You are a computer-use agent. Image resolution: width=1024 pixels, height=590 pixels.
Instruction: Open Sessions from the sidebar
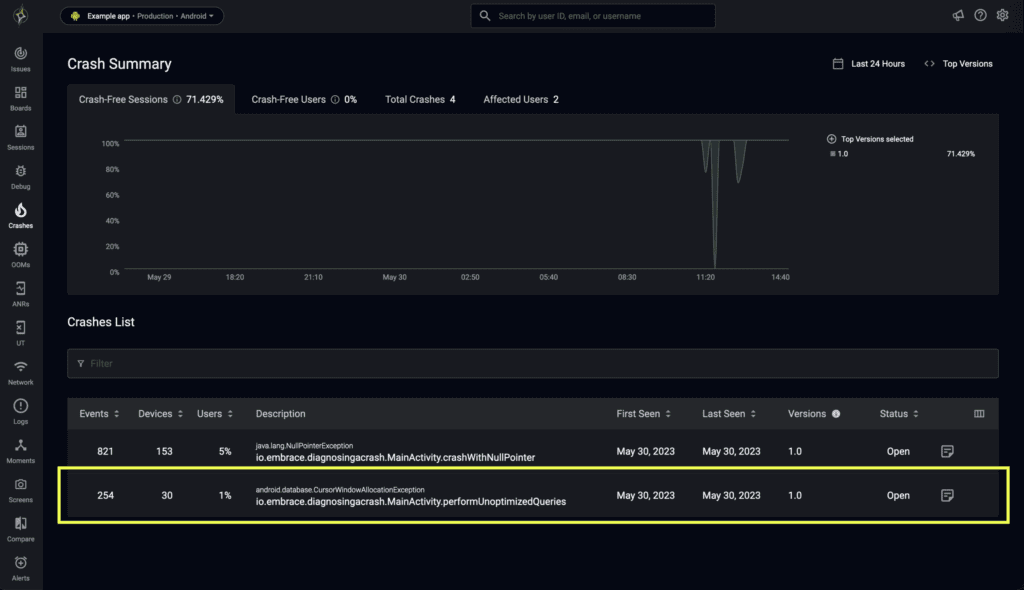pyautogui.click(x=20, y=137)
